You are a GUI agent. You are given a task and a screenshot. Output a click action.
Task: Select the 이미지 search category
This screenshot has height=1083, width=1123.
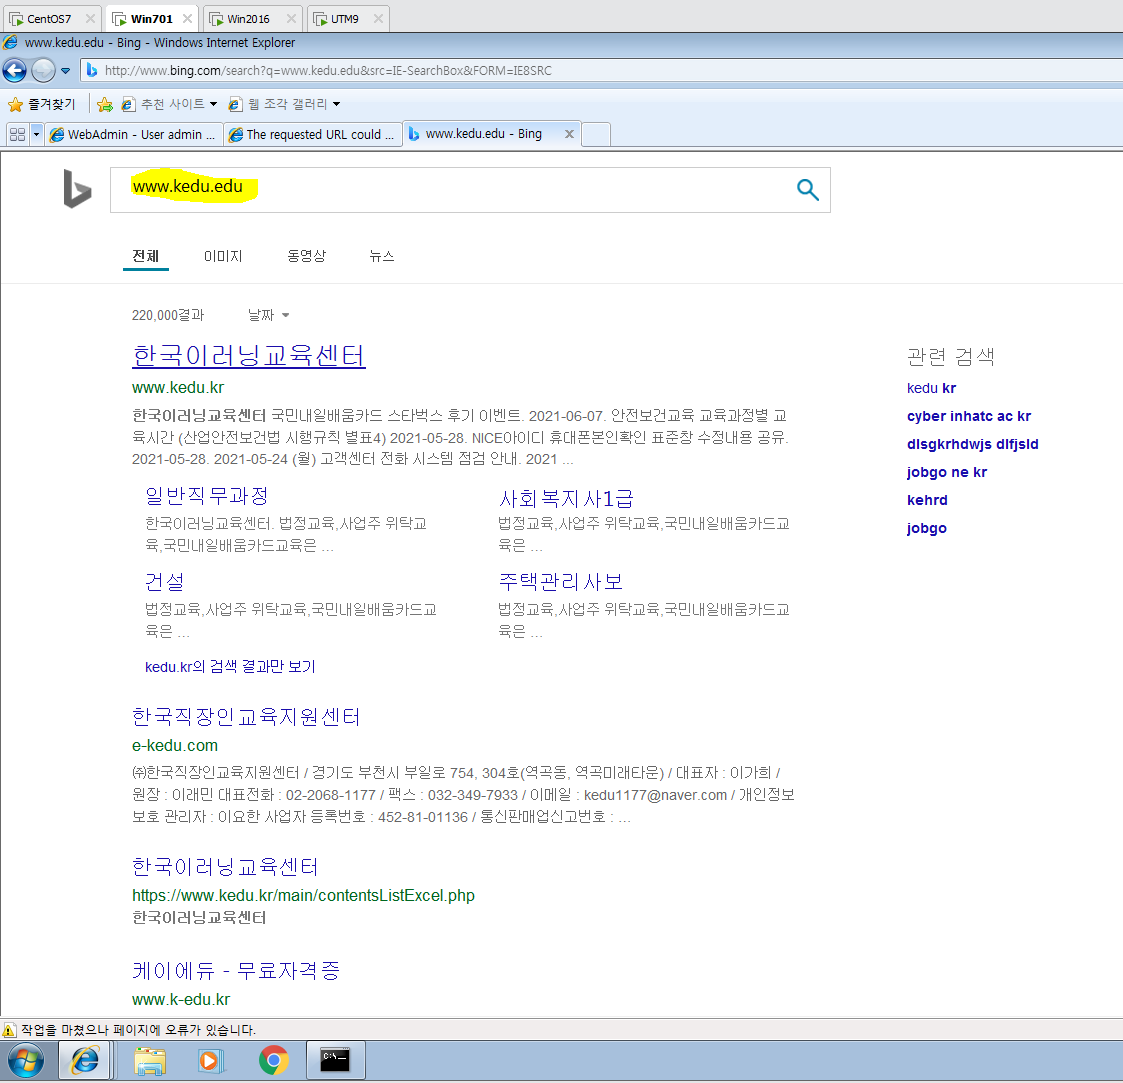(223, 256)
